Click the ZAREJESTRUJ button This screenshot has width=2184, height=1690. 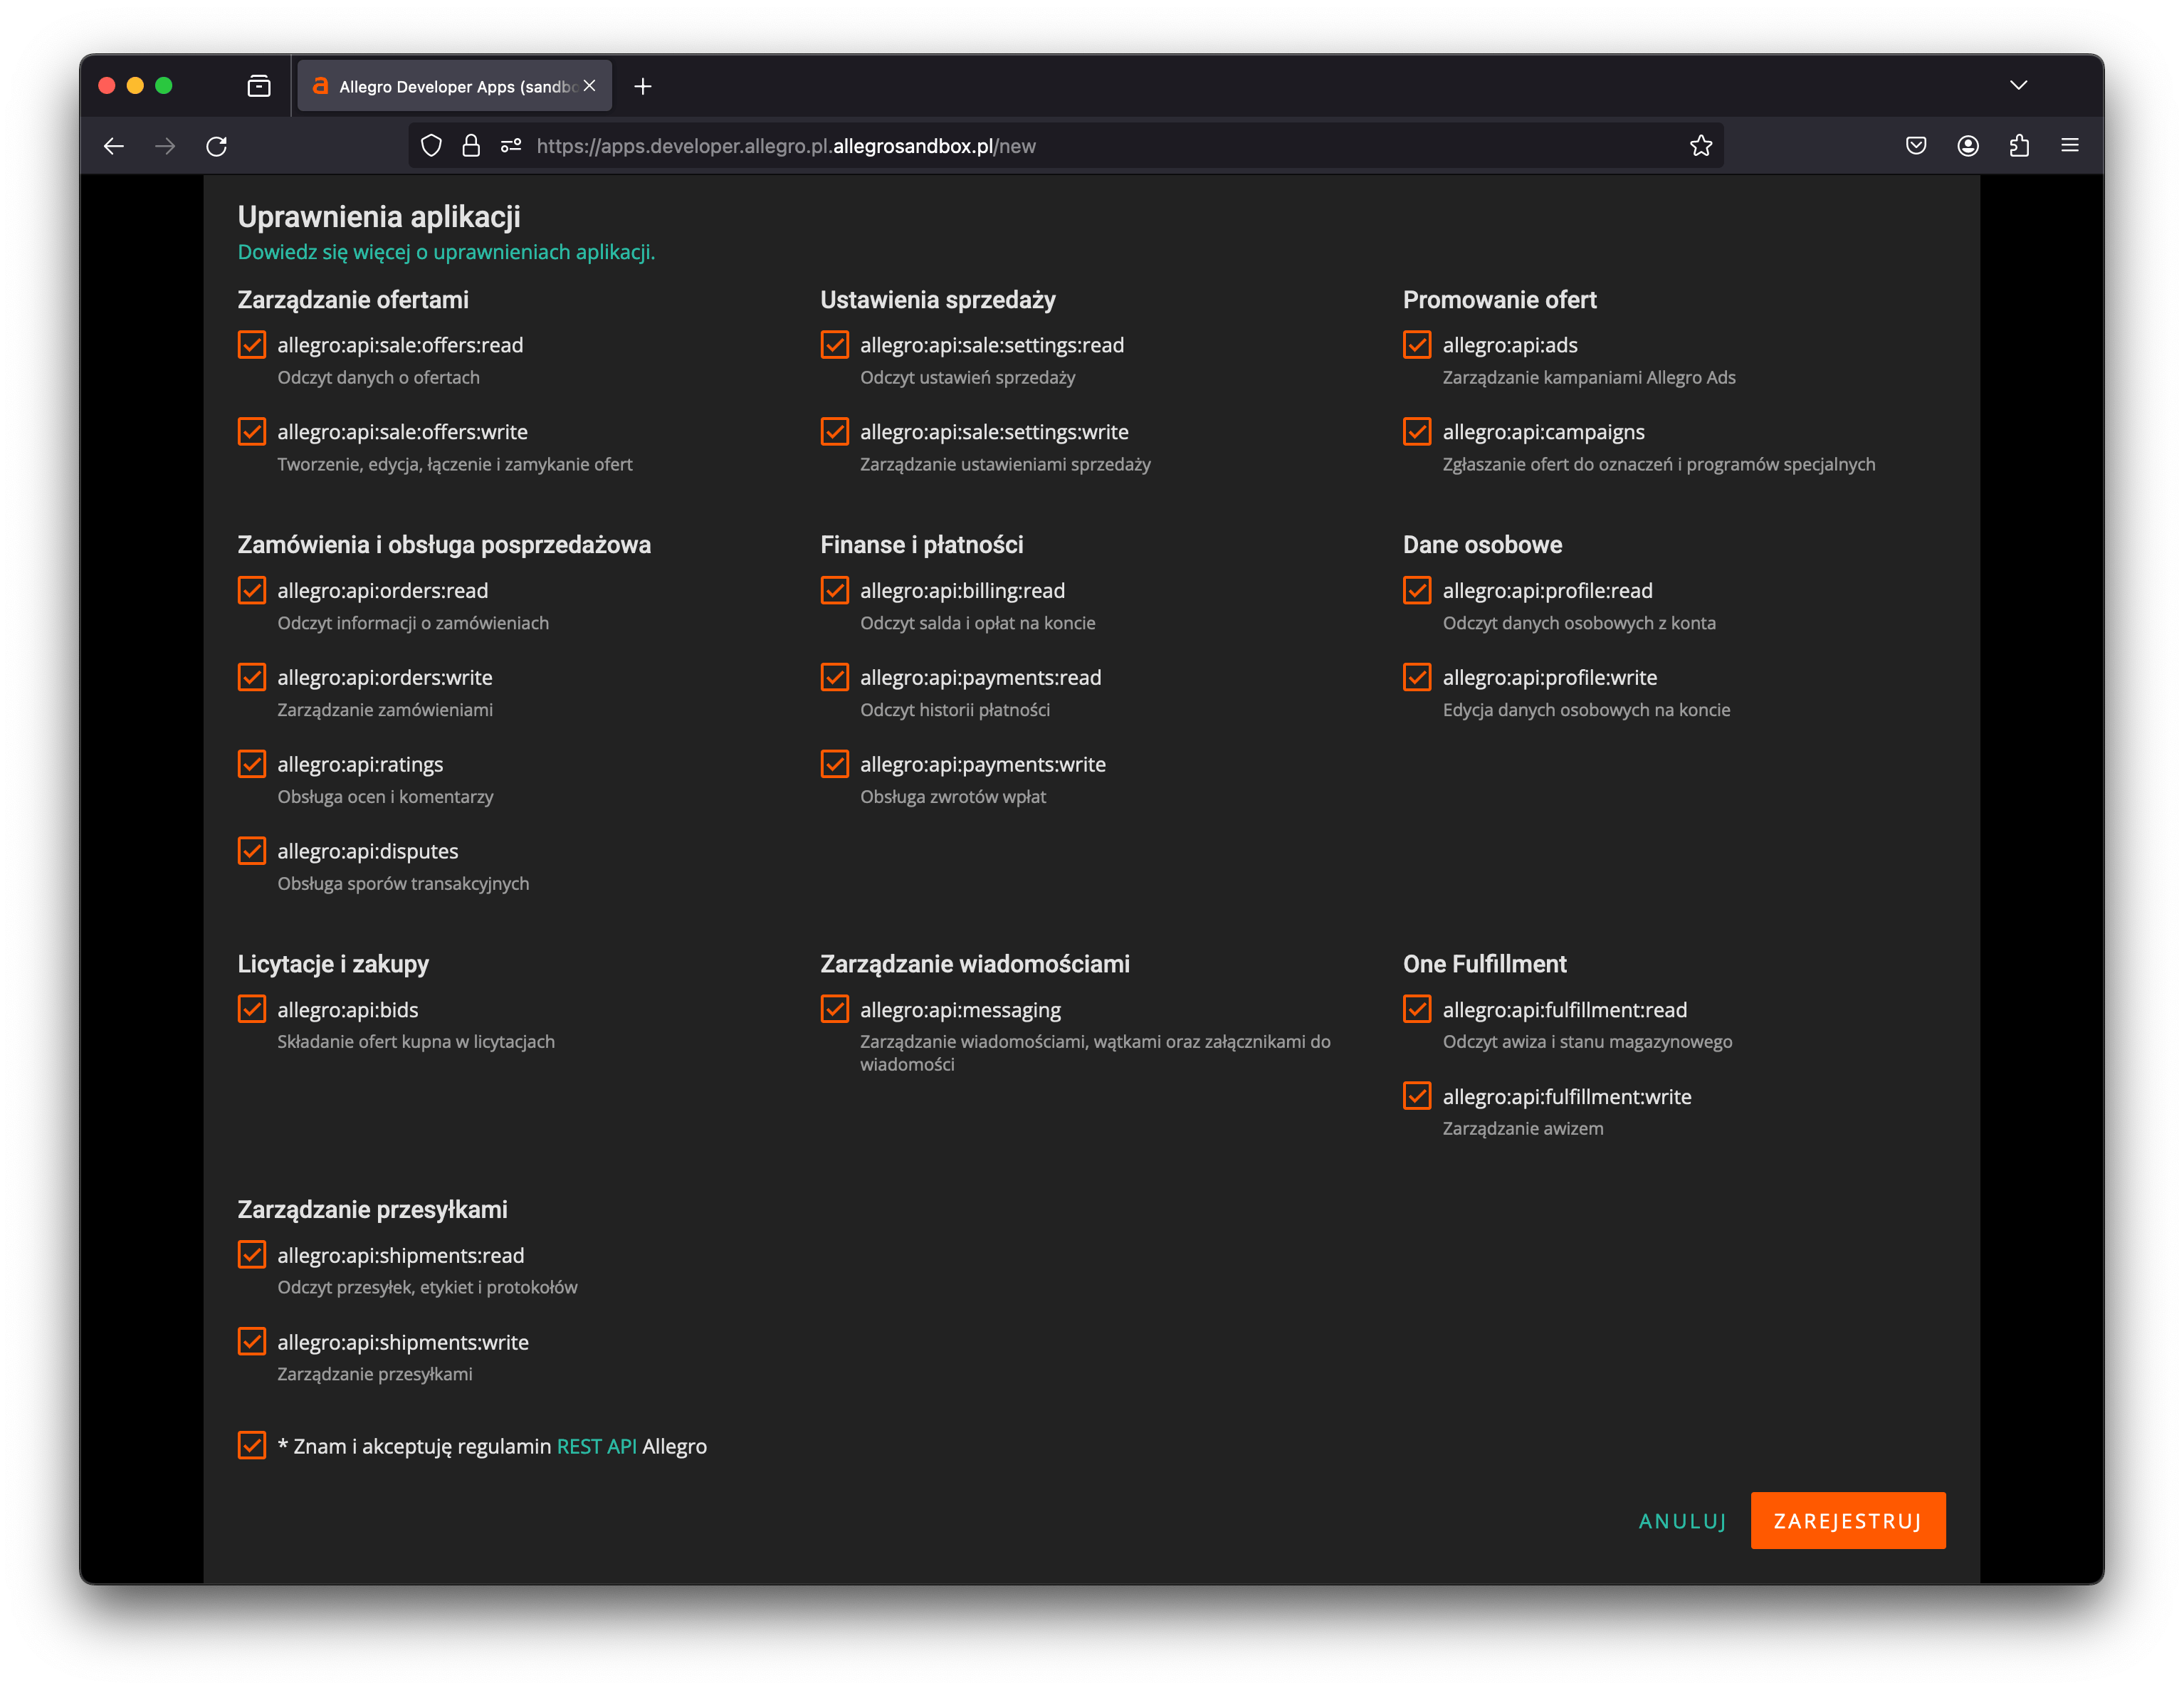(x=1848, y=1521)
